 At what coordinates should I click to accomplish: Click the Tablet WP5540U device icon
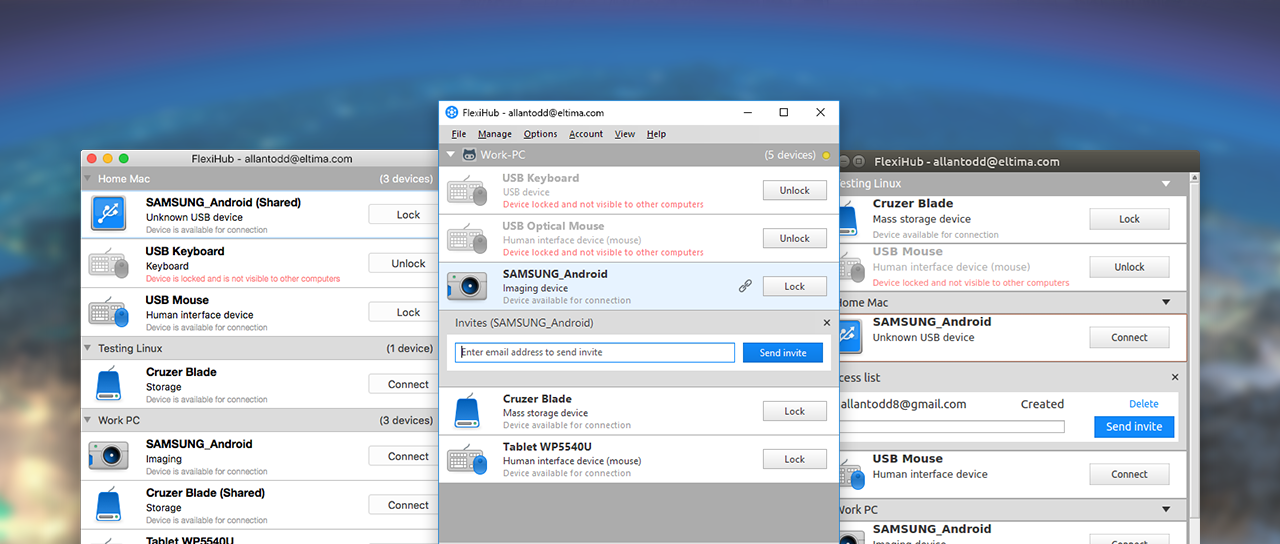pyautogui.click(x=467, y=460)
